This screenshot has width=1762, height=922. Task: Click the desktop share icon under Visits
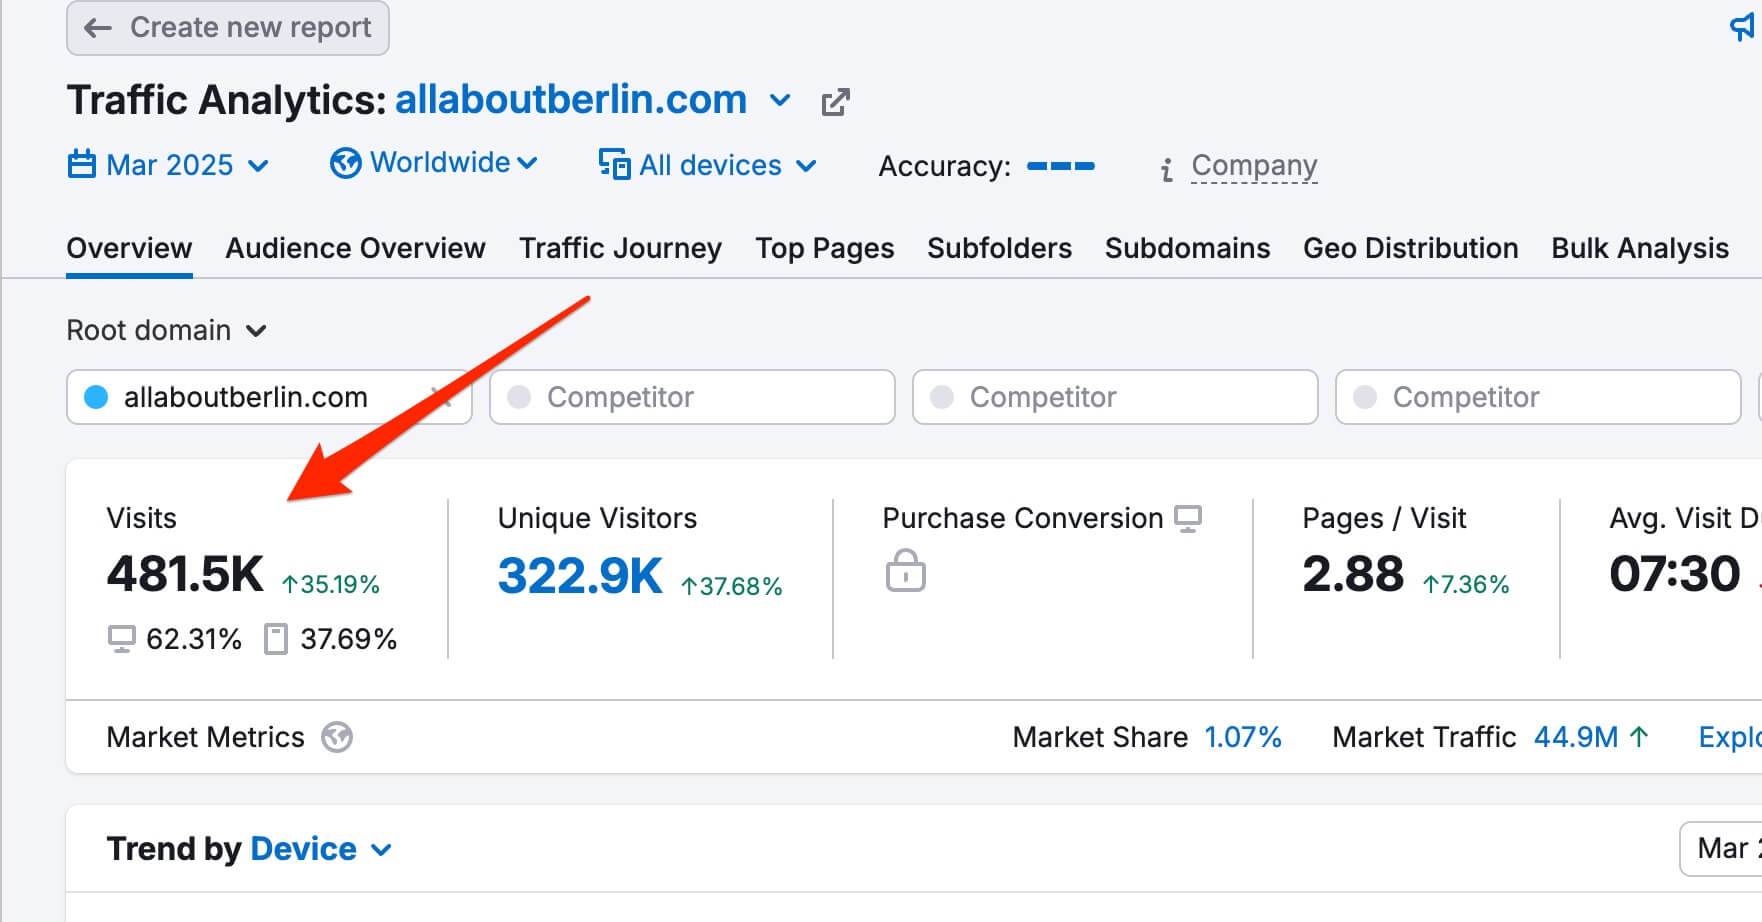pyautogui.click(x=121, y=639)
